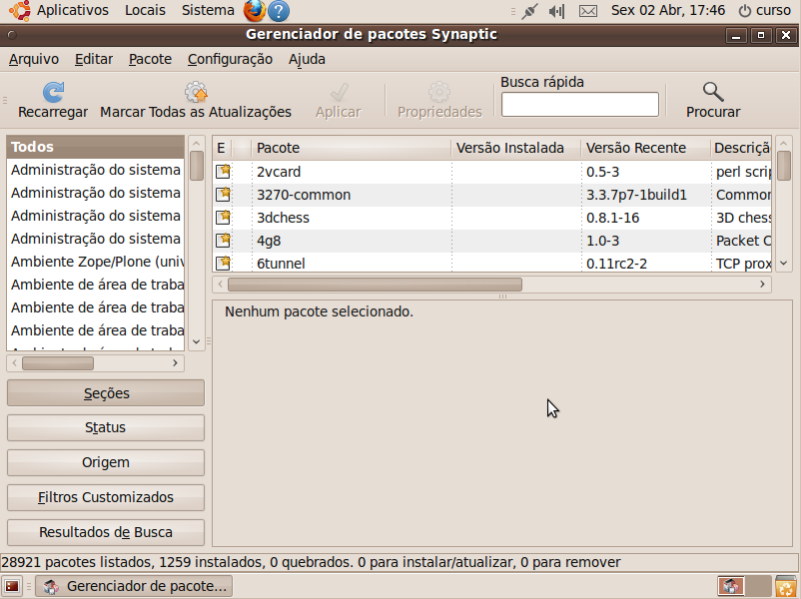
Task: Select the Ambiente Zope/Plone section
Action: [96, 261]
